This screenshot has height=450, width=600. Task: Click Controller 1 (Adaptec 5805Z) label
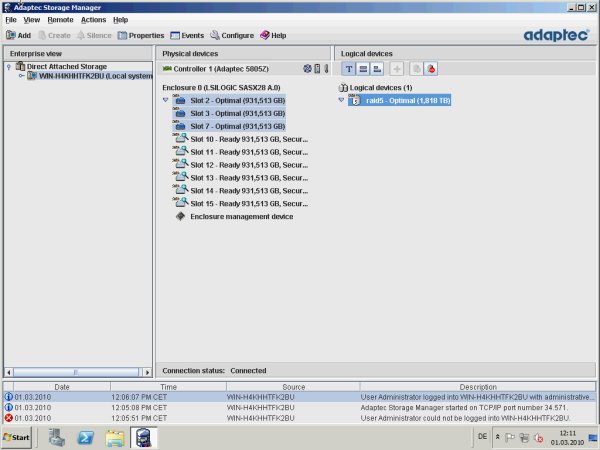click(x=221, y=69)
